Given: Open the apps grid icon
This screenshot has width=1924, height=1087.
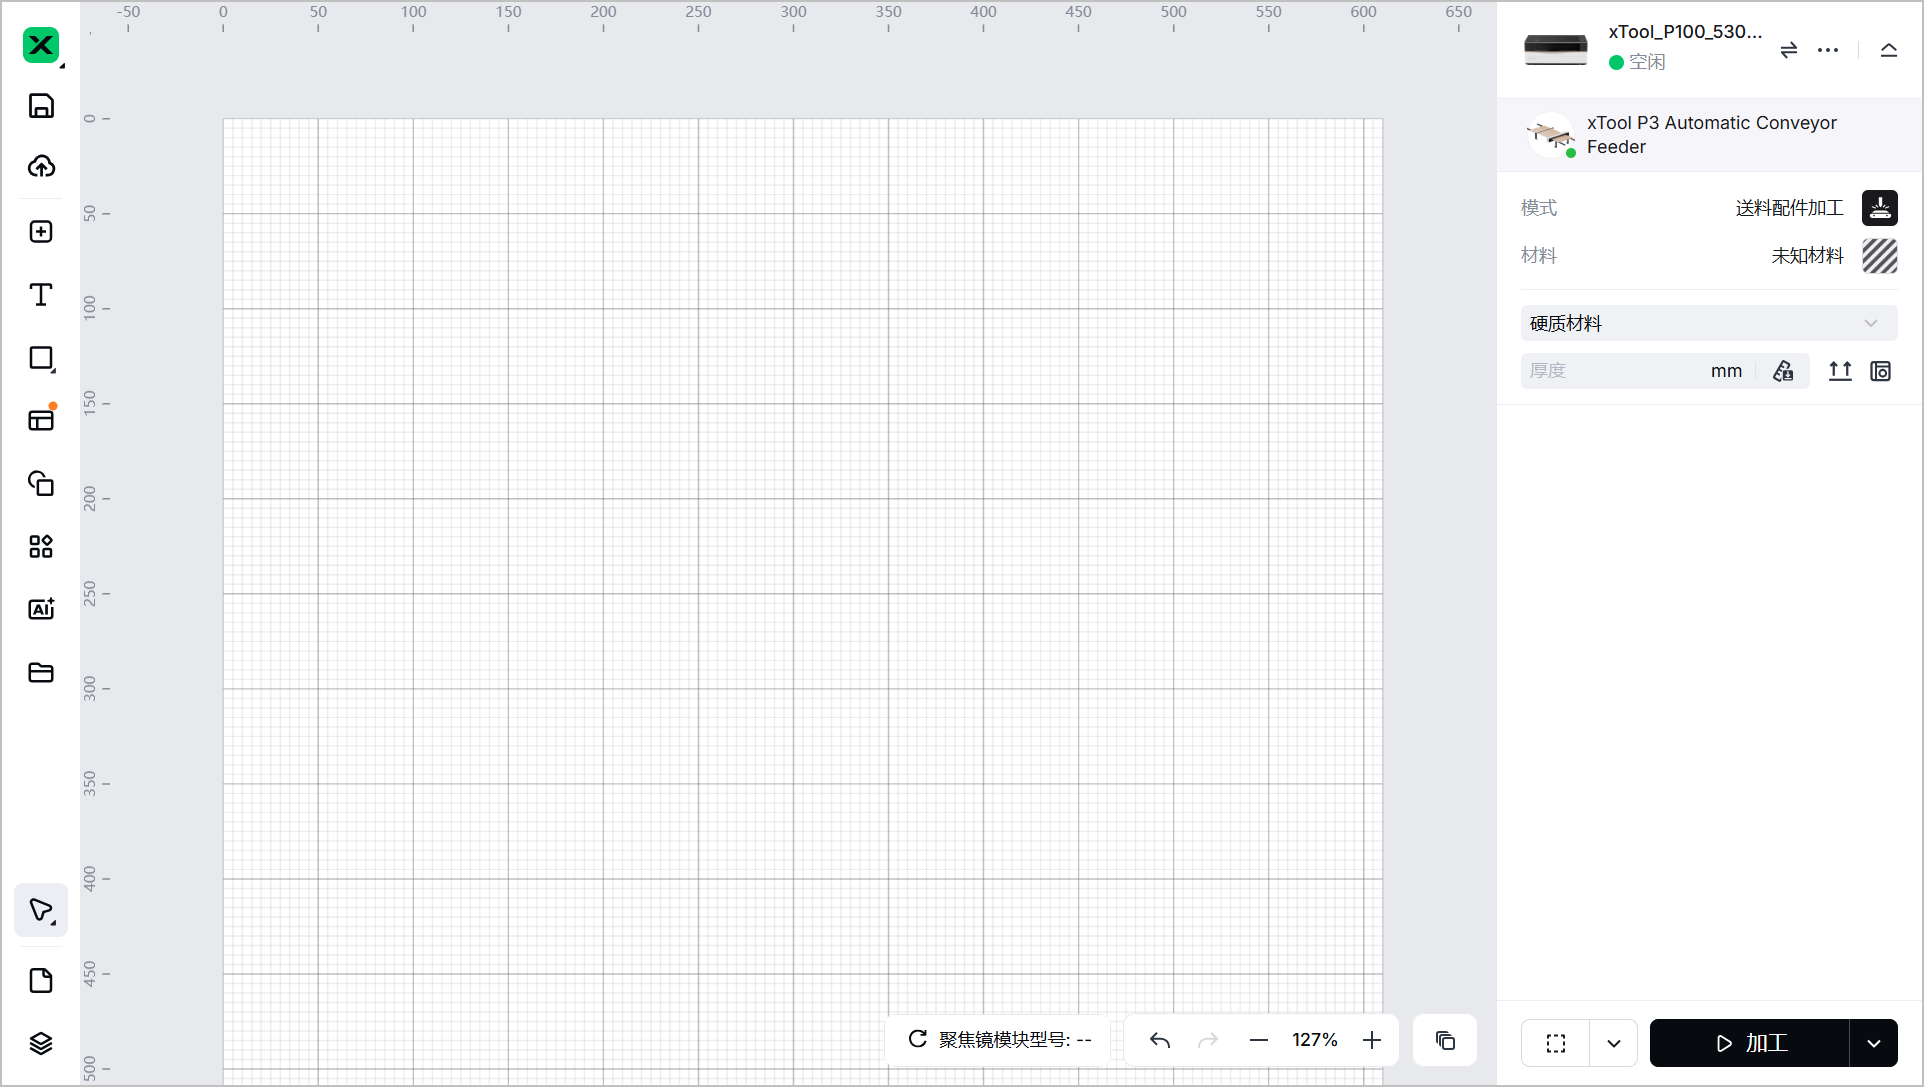Looking at the screenshot, I should pos(41,546).
